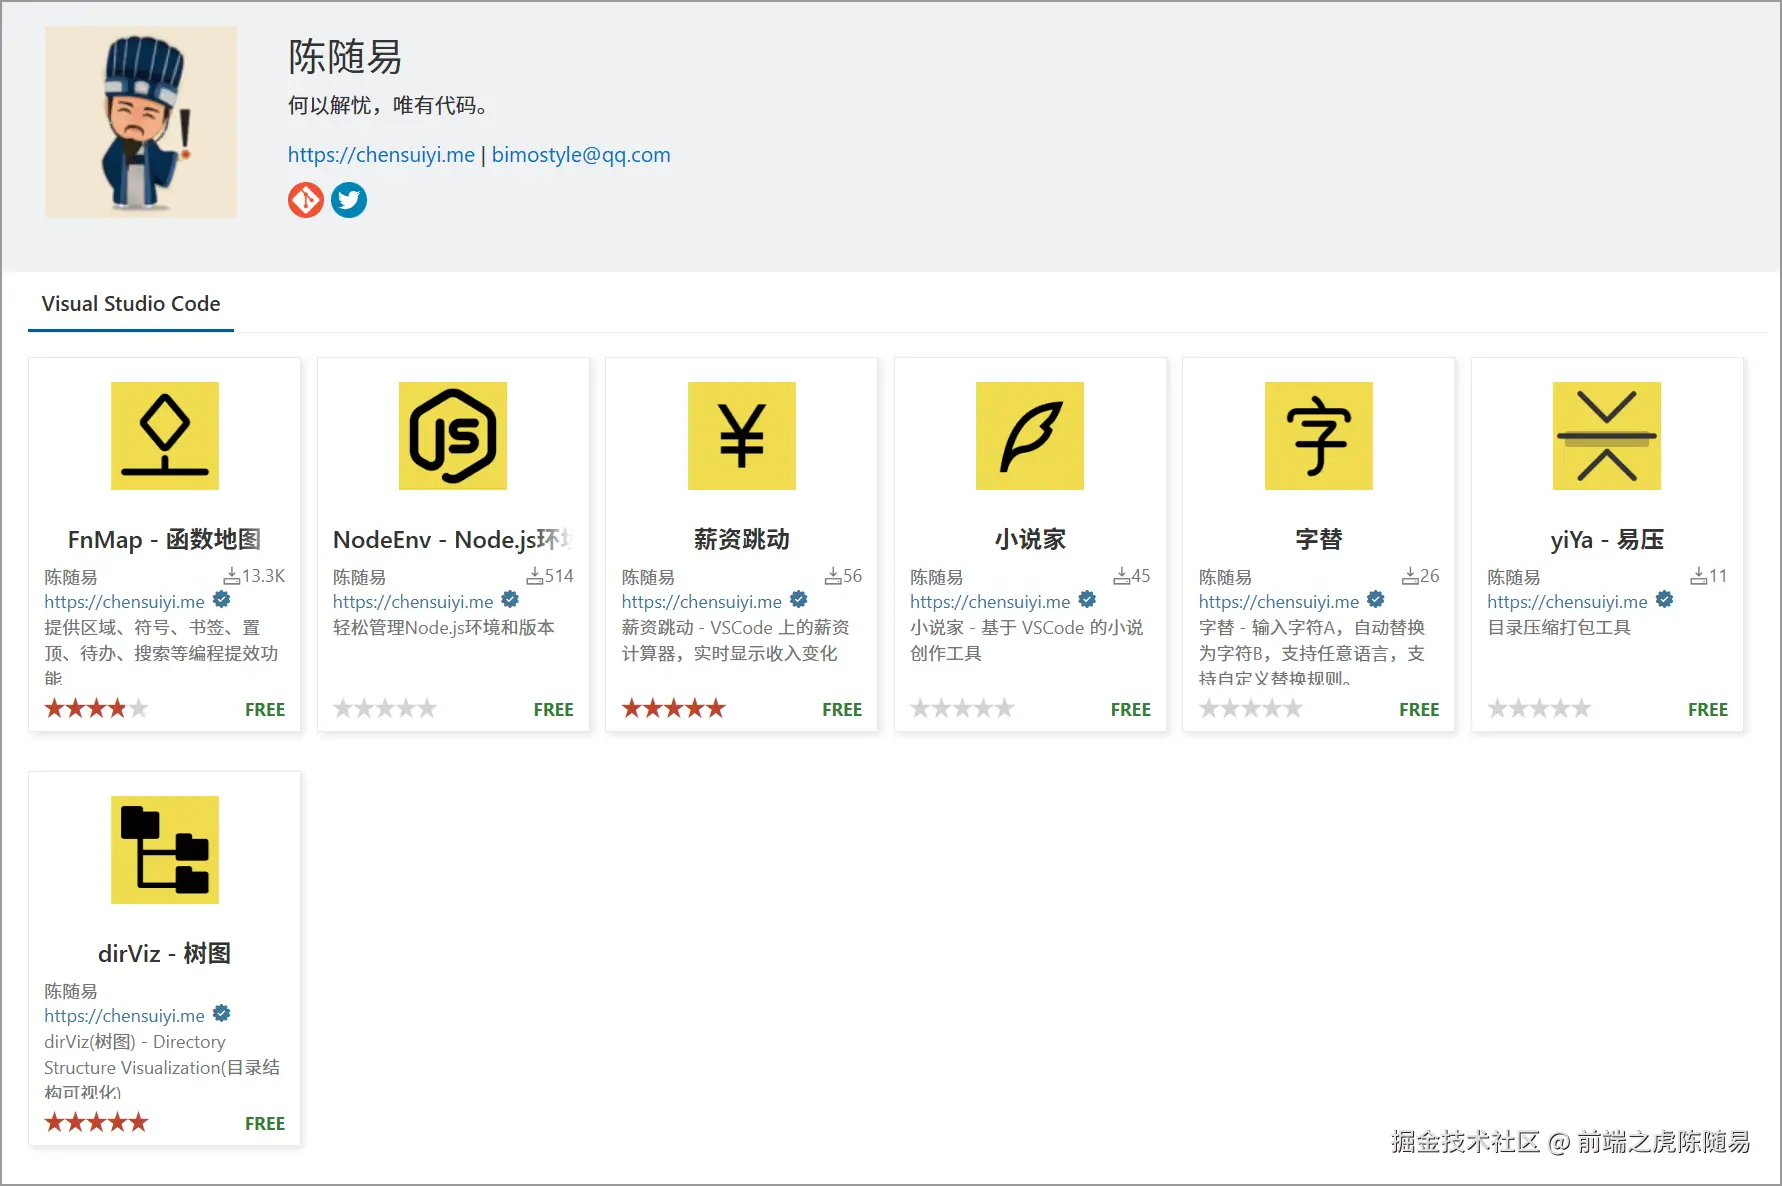Click the five-star rating on dirViz card

tap(96, 1123)
